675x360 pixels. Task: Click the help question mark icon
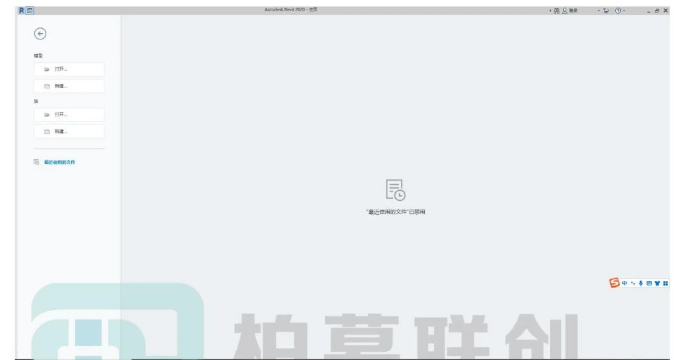618,11
